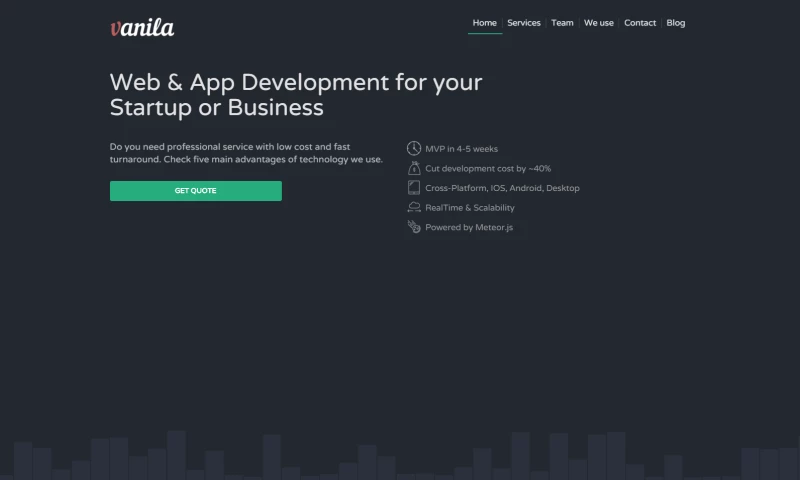This screenshot has width=800, height=480.
Task: Open the Blog link
Action: pyautogui.click(x=676, y=23)
